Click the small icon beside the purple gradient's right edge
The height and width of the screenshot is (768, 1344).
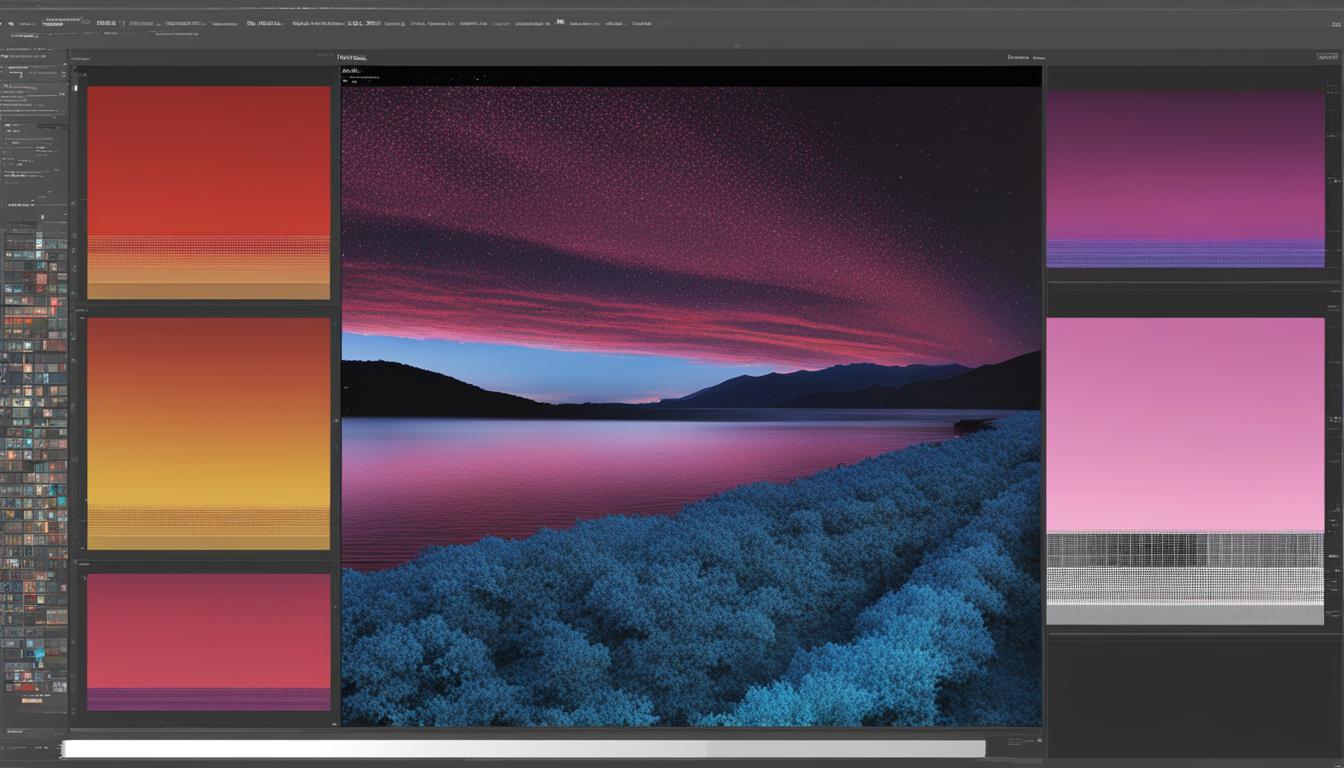click(x=1335, y=181)
